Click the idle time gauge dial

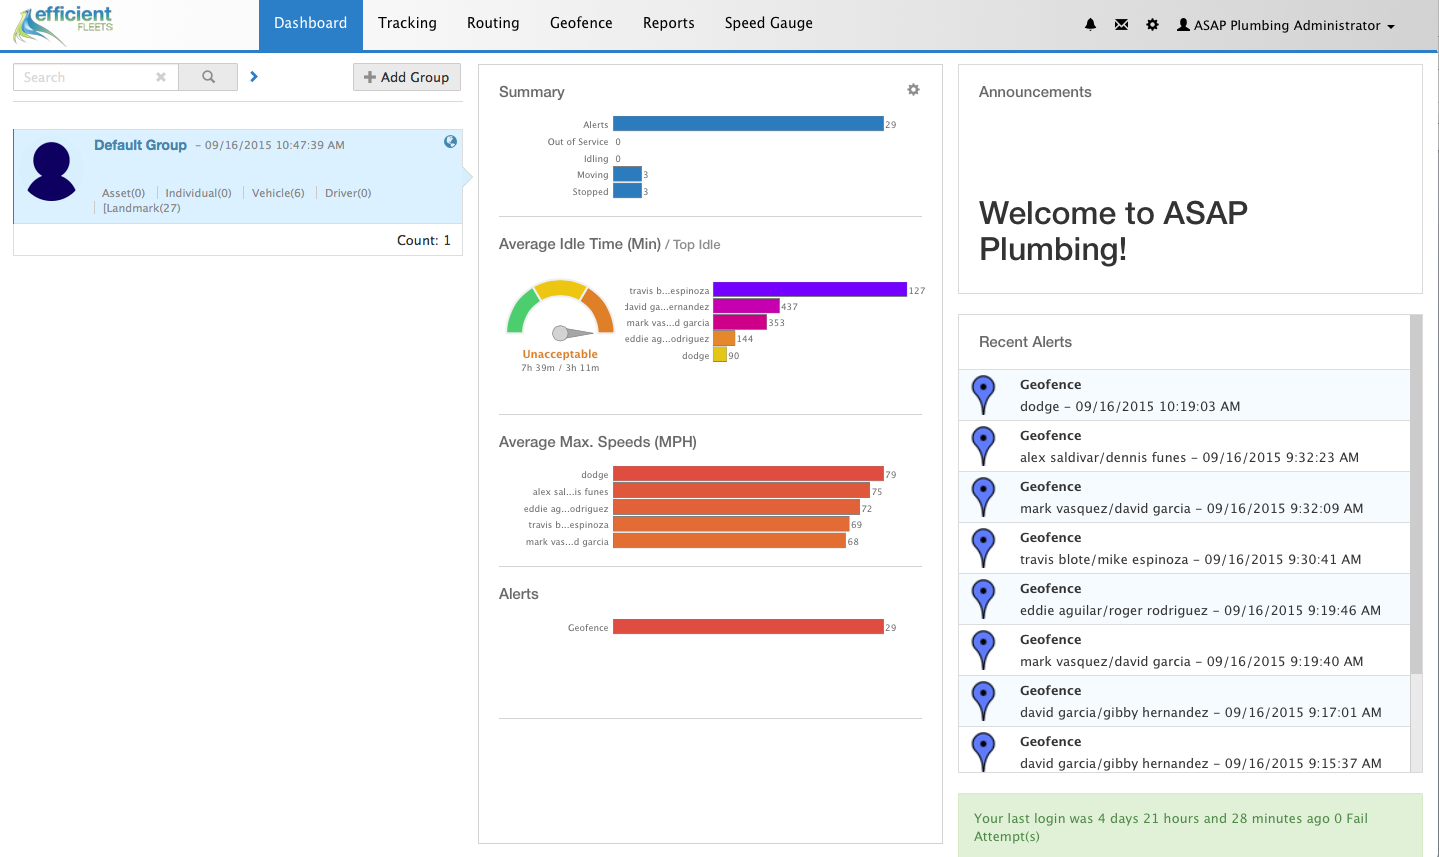(x=560, y=311)
